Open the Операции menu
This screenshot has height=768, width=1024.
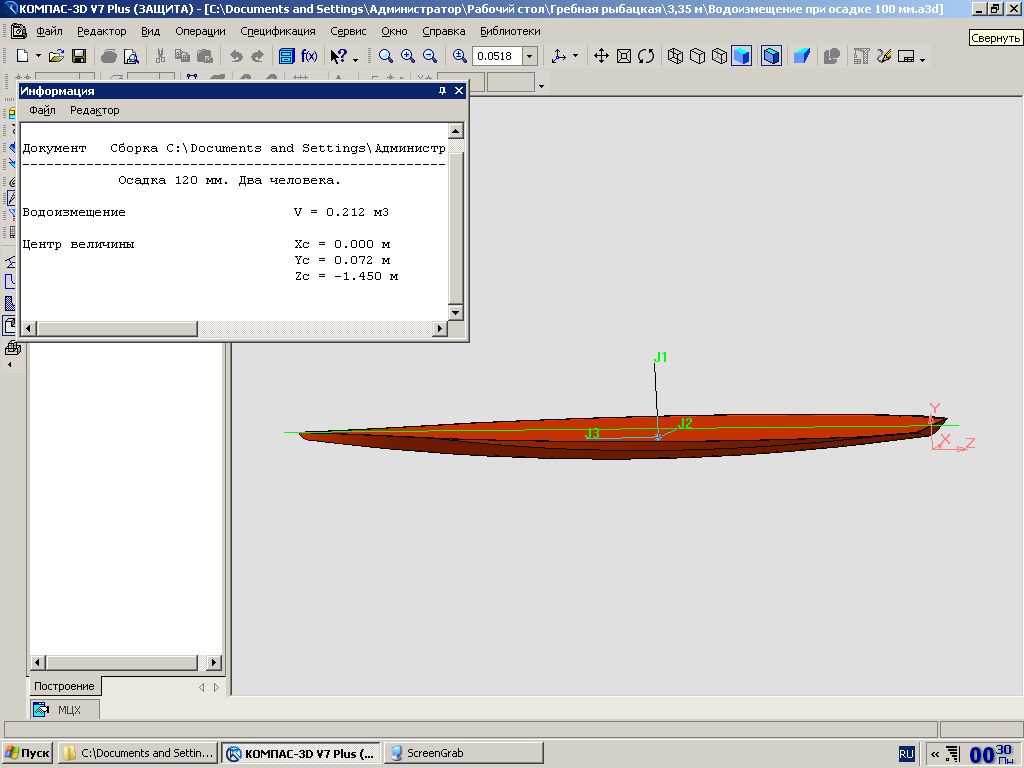click(200, 31)
